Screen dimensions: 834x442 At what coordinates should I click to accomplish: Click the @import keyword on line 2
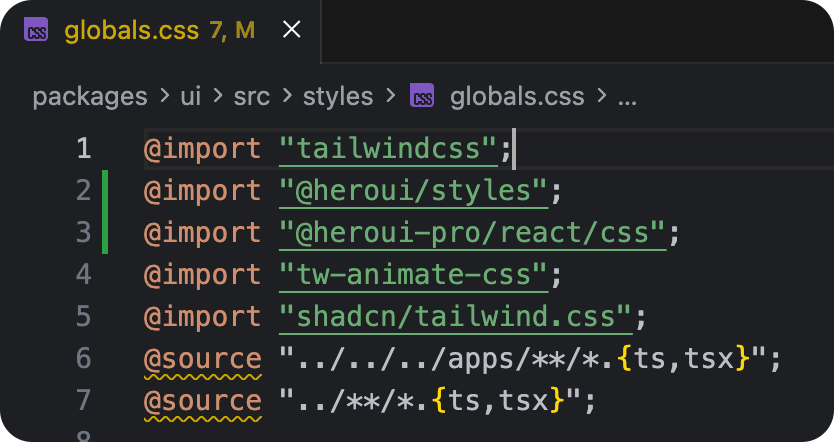[203, 191]
